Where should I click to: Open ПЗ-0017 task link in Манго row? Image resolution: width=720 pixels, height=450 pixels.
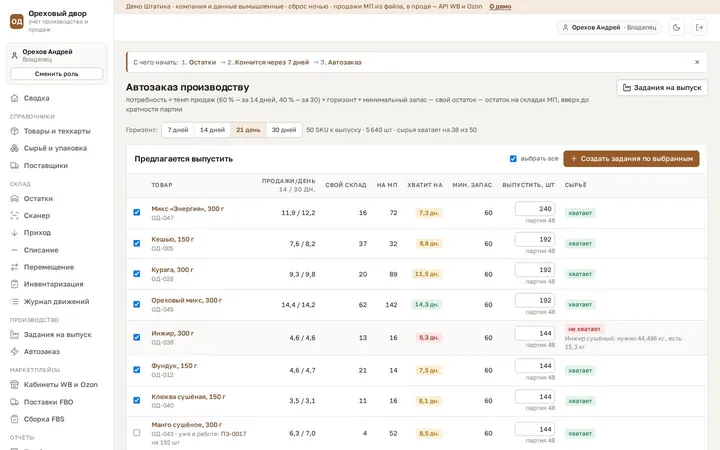[x=234, y=434]
